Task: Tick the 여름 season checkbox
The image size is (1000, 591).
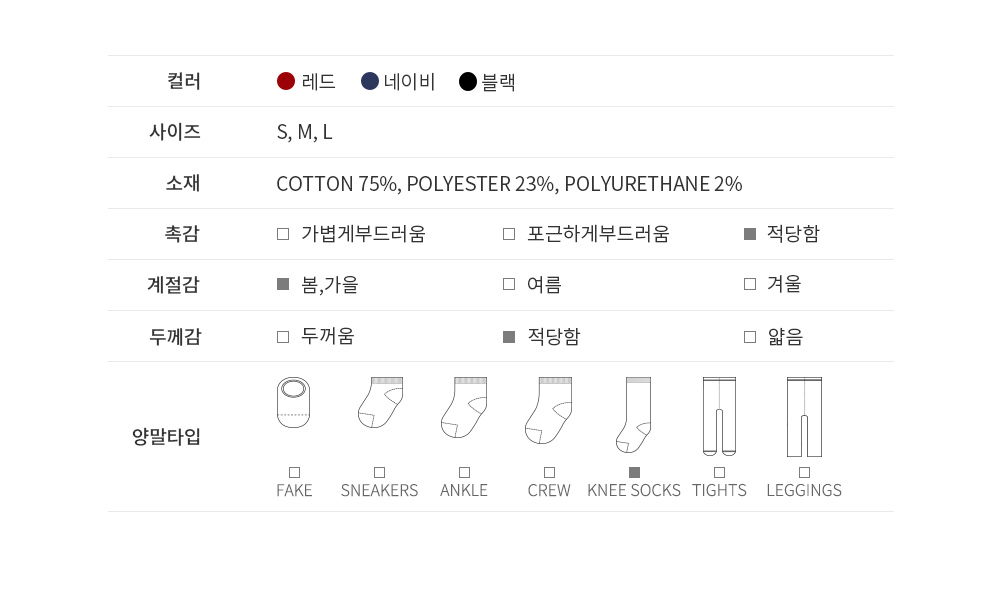Action: 509,285
